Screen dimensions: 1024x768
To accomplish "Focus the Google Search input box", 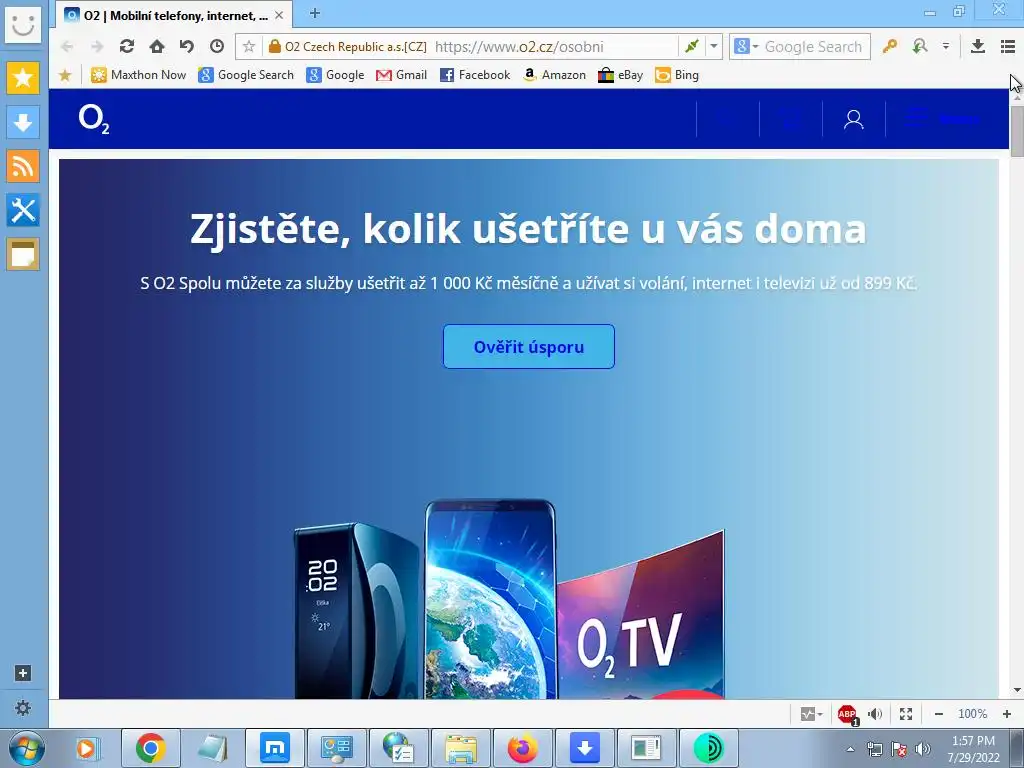I will pyautogui.click(x=814, y=46).
